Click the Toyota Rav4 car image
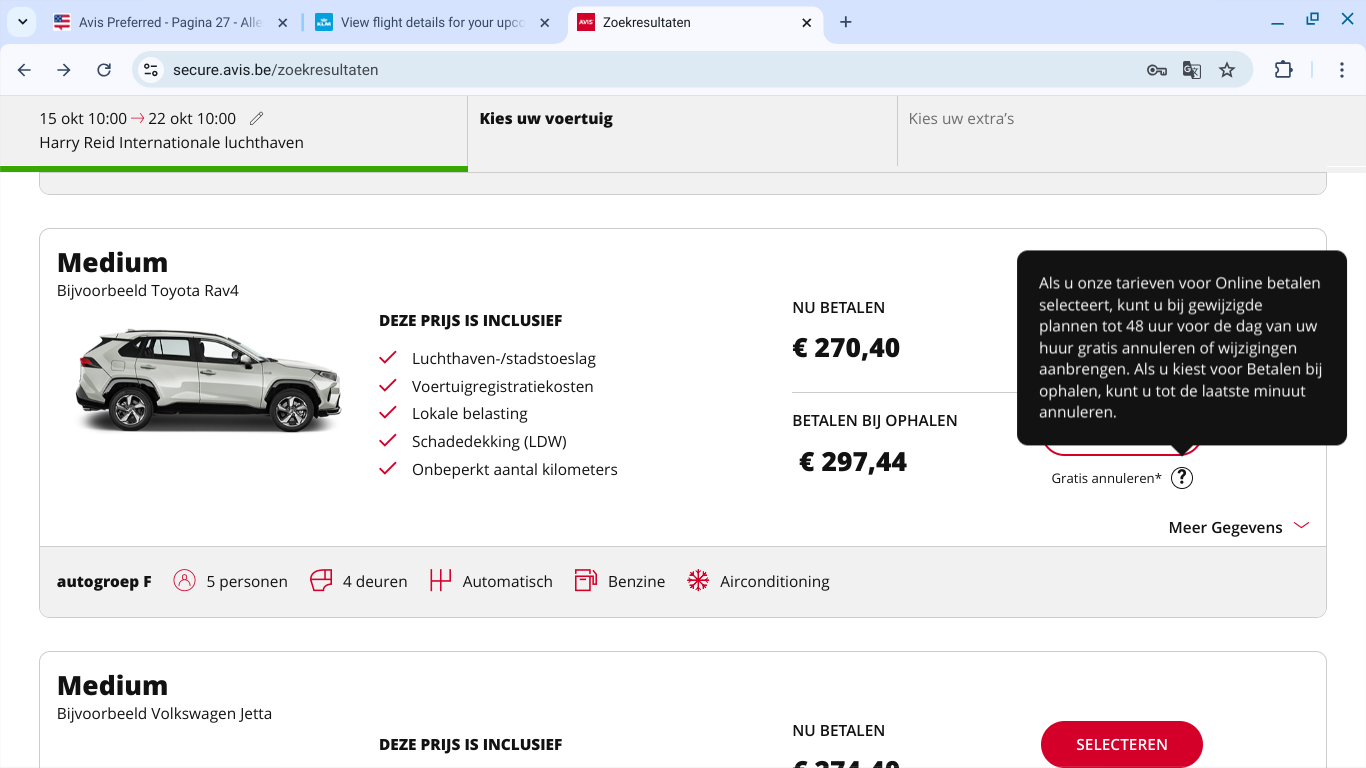The image size is (1366, 768). (209, 380)
